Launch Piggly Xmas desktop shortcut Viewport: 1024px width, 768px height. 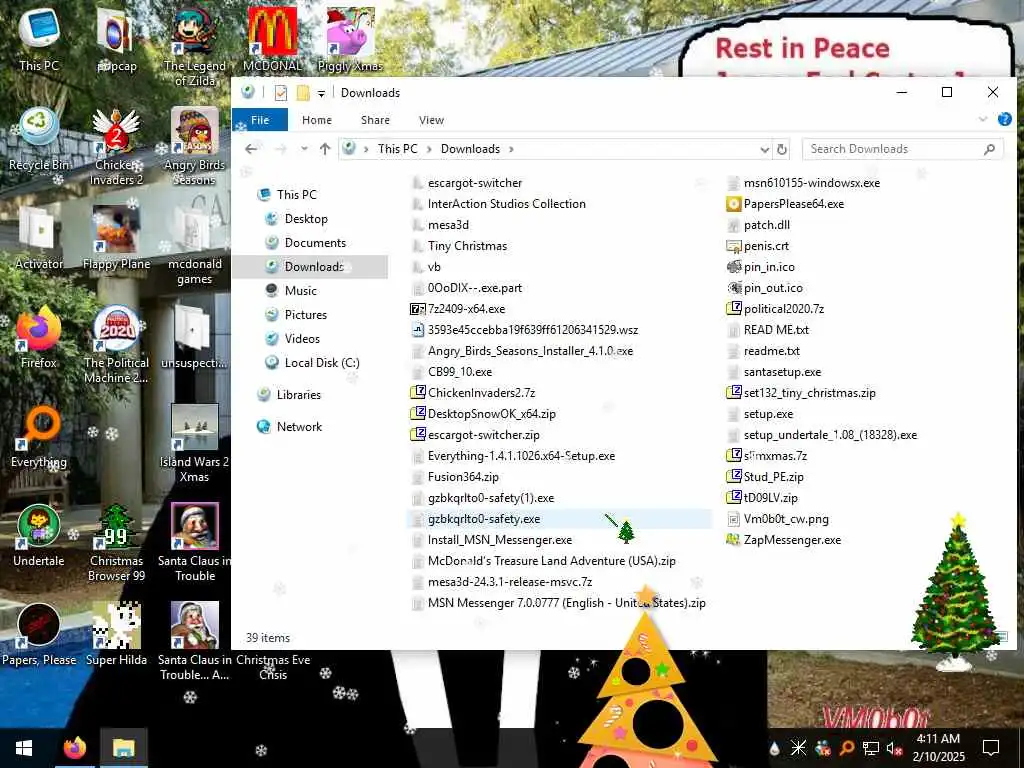coord(350,39)
